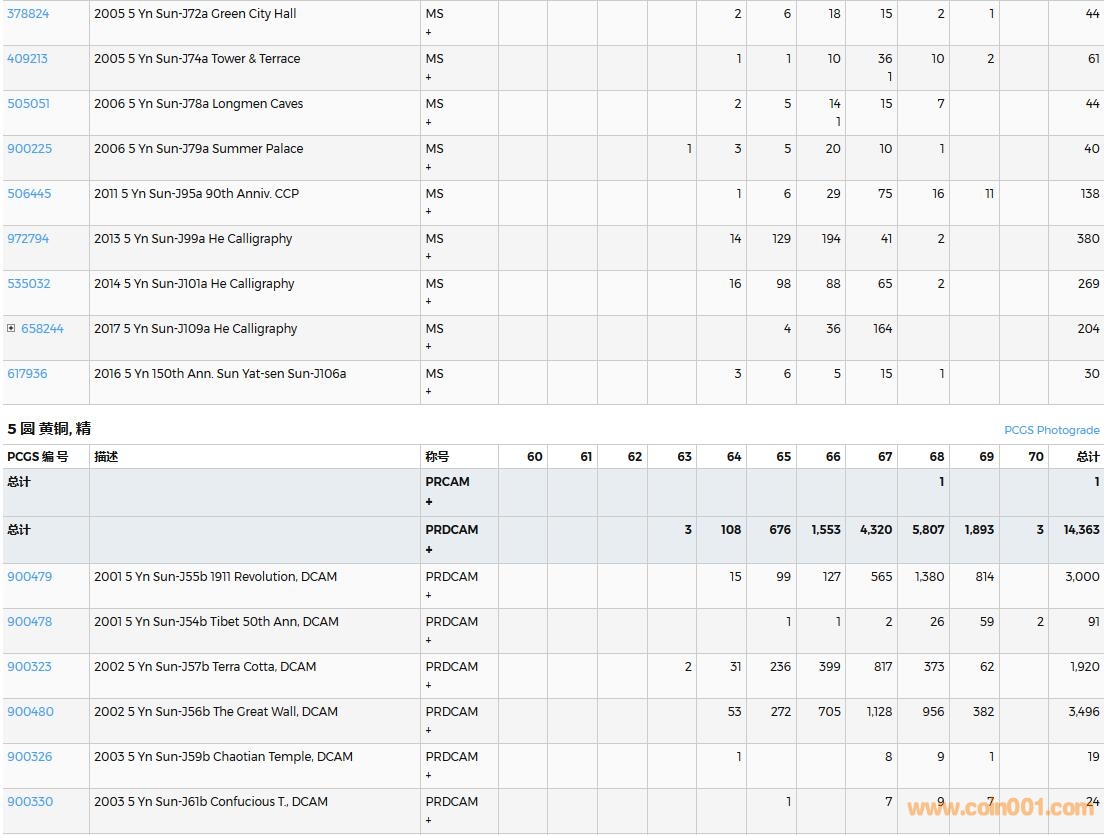The image size is (1107, 835).
Task: Open 900323 Terra Cotta DCAM entry
Action: point(29,667)
